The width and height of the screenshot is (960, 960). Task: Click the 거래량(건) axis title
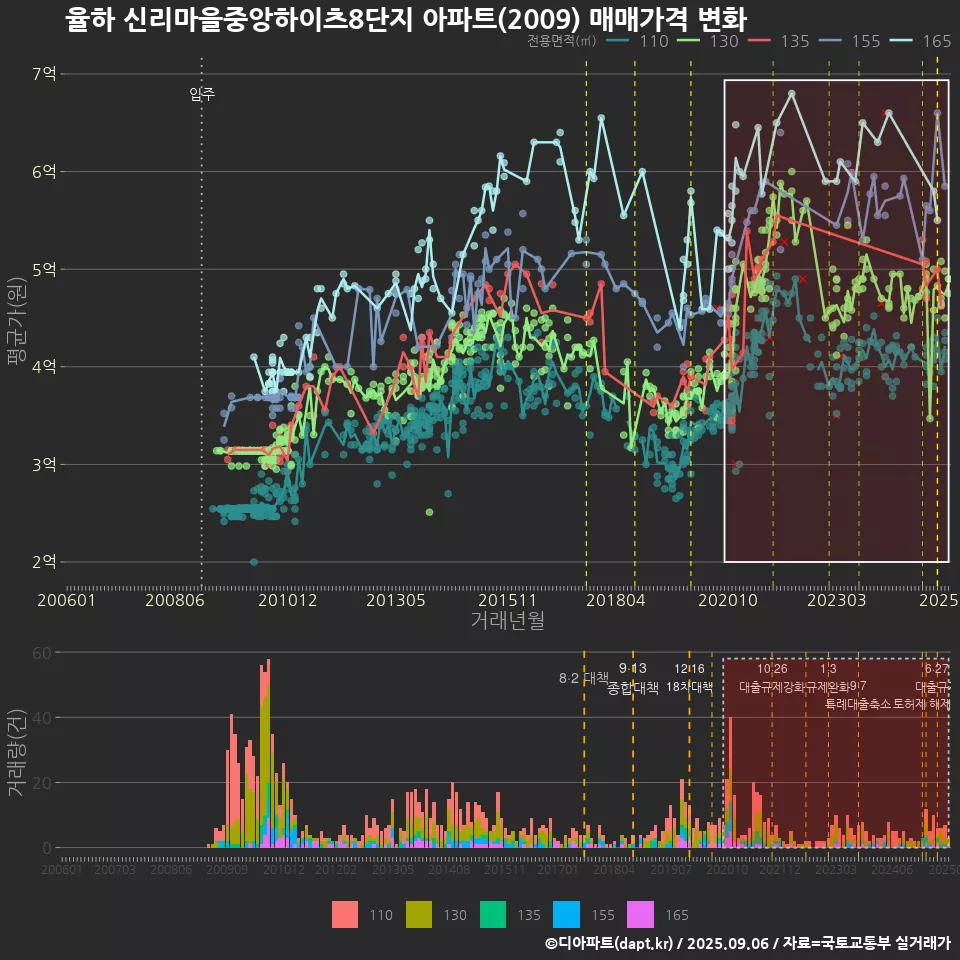coord(16,752)
